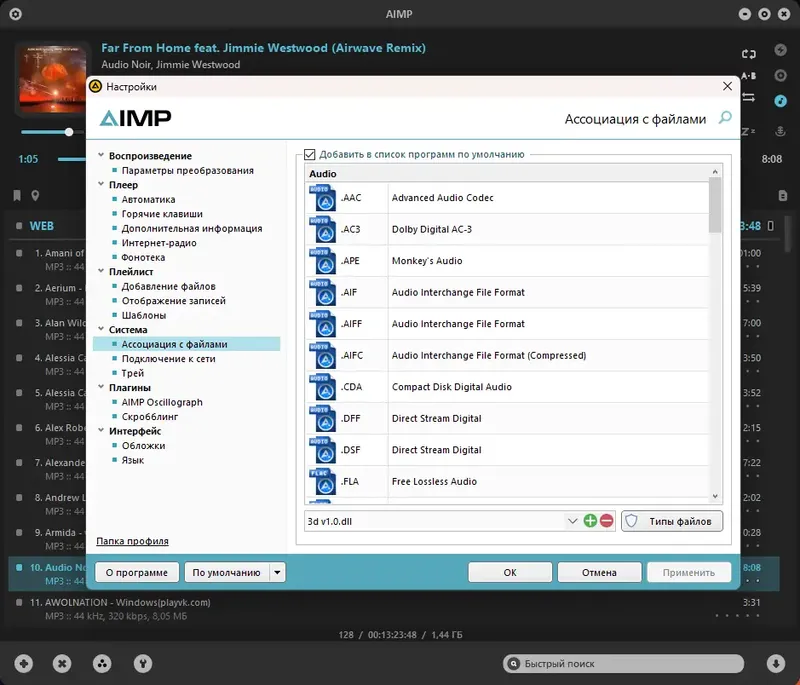Open main menu gear icon in title bar
800x685 pixels.
coord(15,14)
